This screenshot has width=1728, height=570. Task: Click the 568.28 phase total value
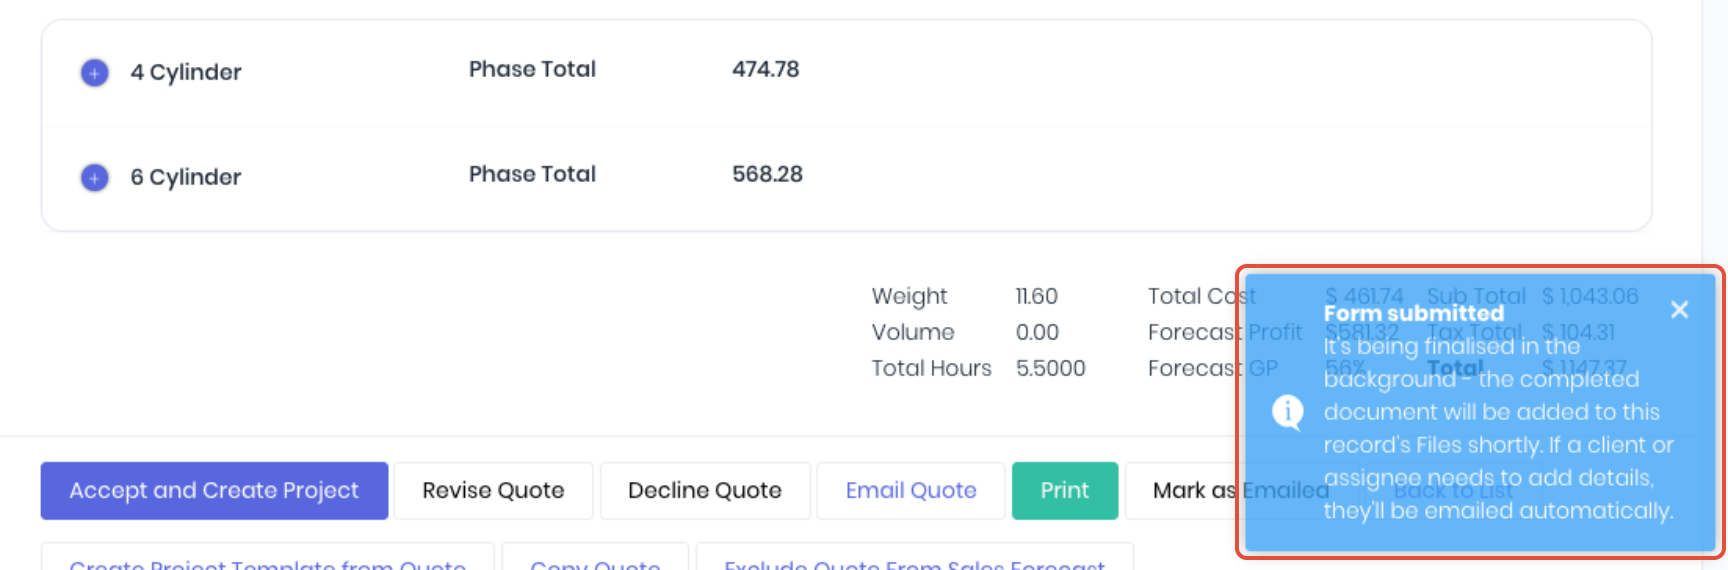768,174
